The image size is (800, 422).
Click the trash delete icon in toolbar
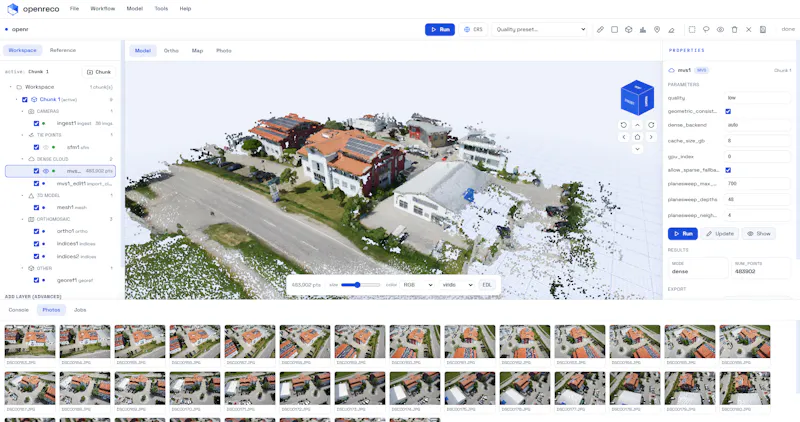coord(735,30)
